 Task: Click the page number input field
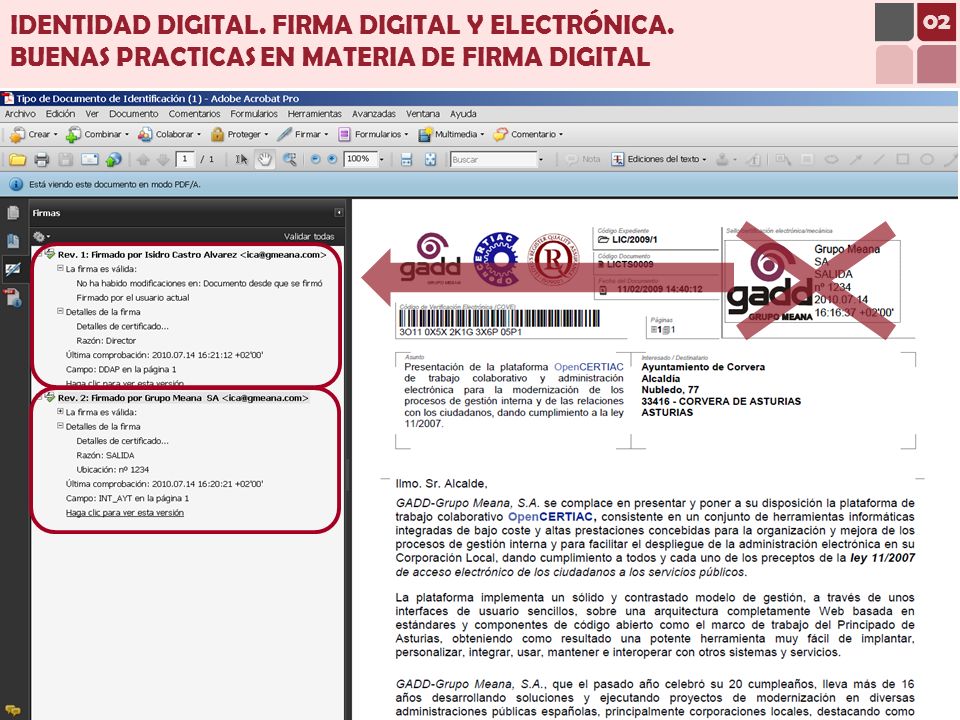pyautogui.click(x=184, y=159)
